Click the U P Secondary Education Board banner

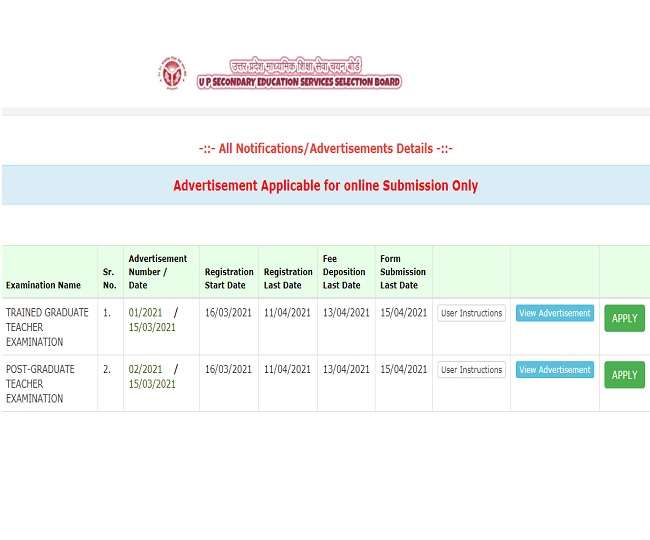pyautogui.click(x=299, y=73)
